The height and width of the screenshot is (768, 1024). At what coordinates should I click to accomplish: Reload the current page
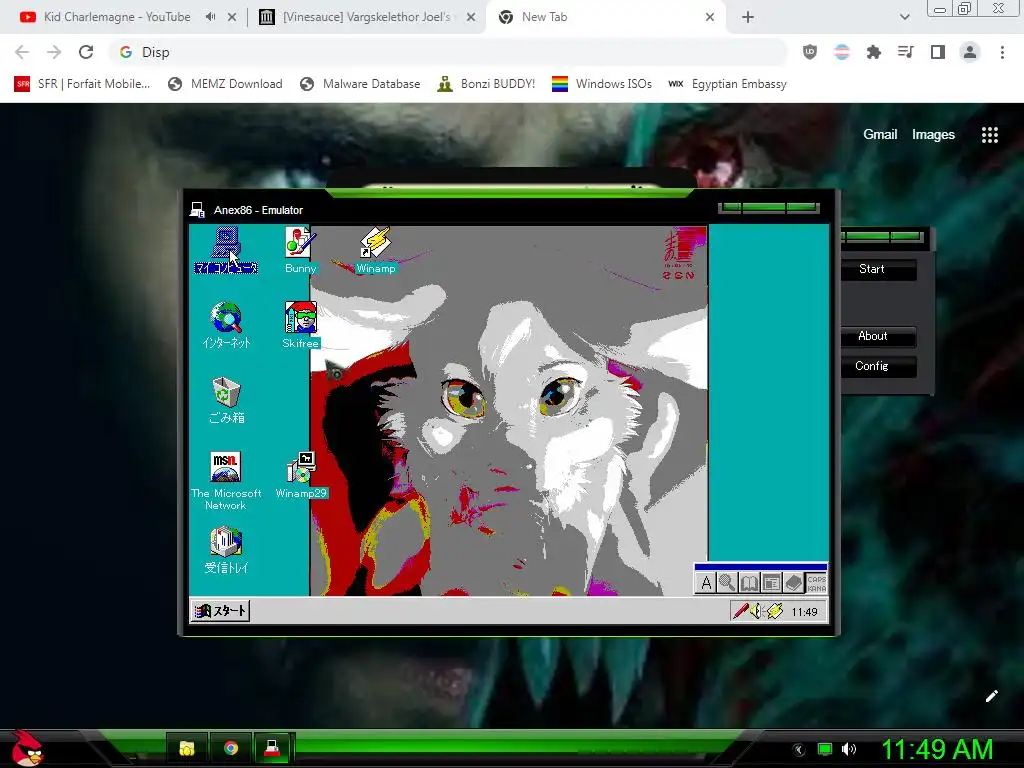(x=86, y=52)
